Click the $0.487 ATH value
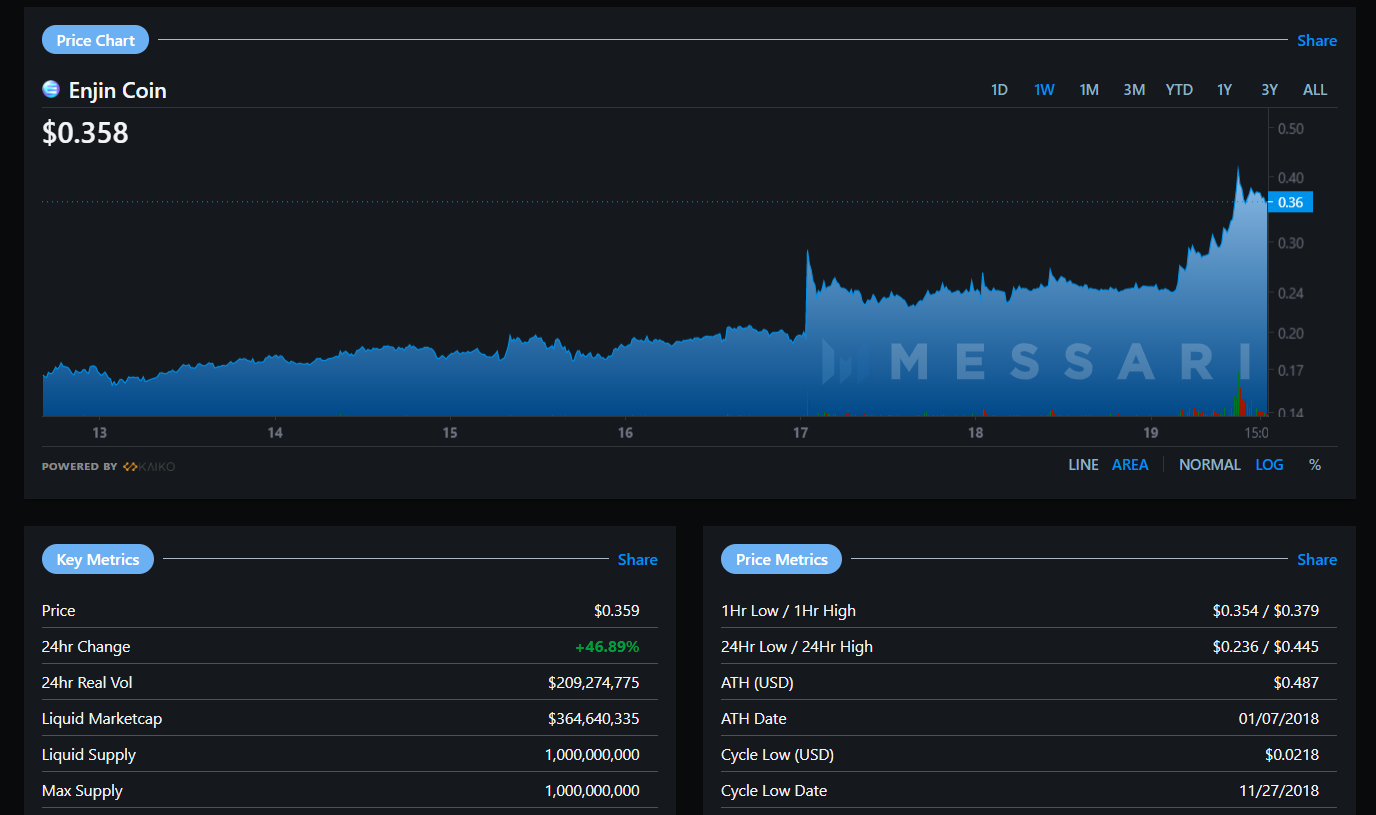 pyautogui.click(x=1296, y=683)
